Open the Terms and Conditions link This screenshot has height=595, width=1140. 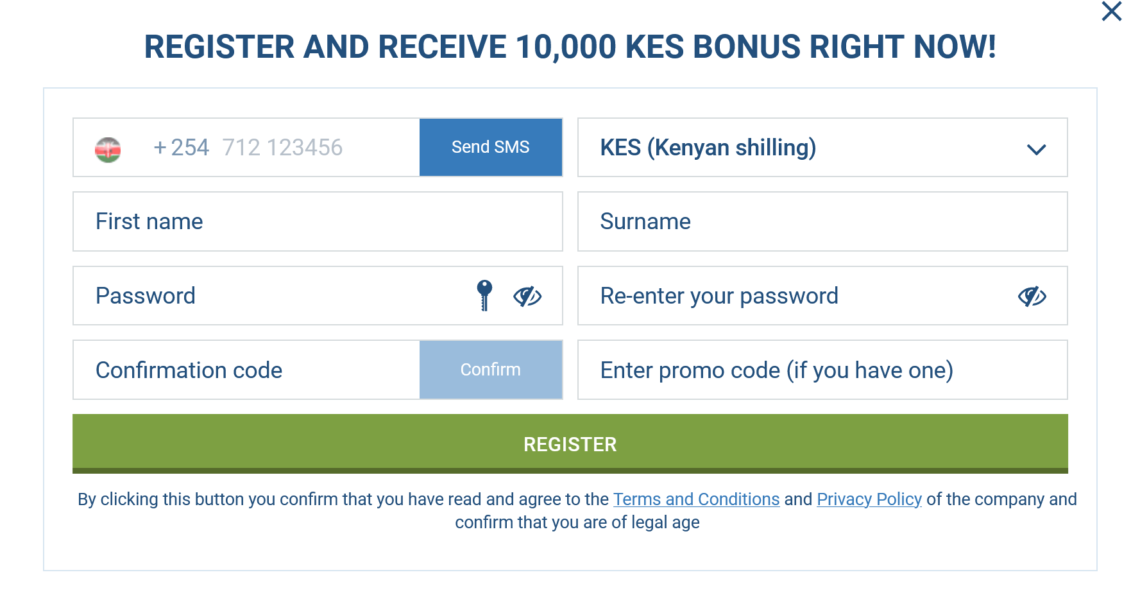click(x=696, y=499)
